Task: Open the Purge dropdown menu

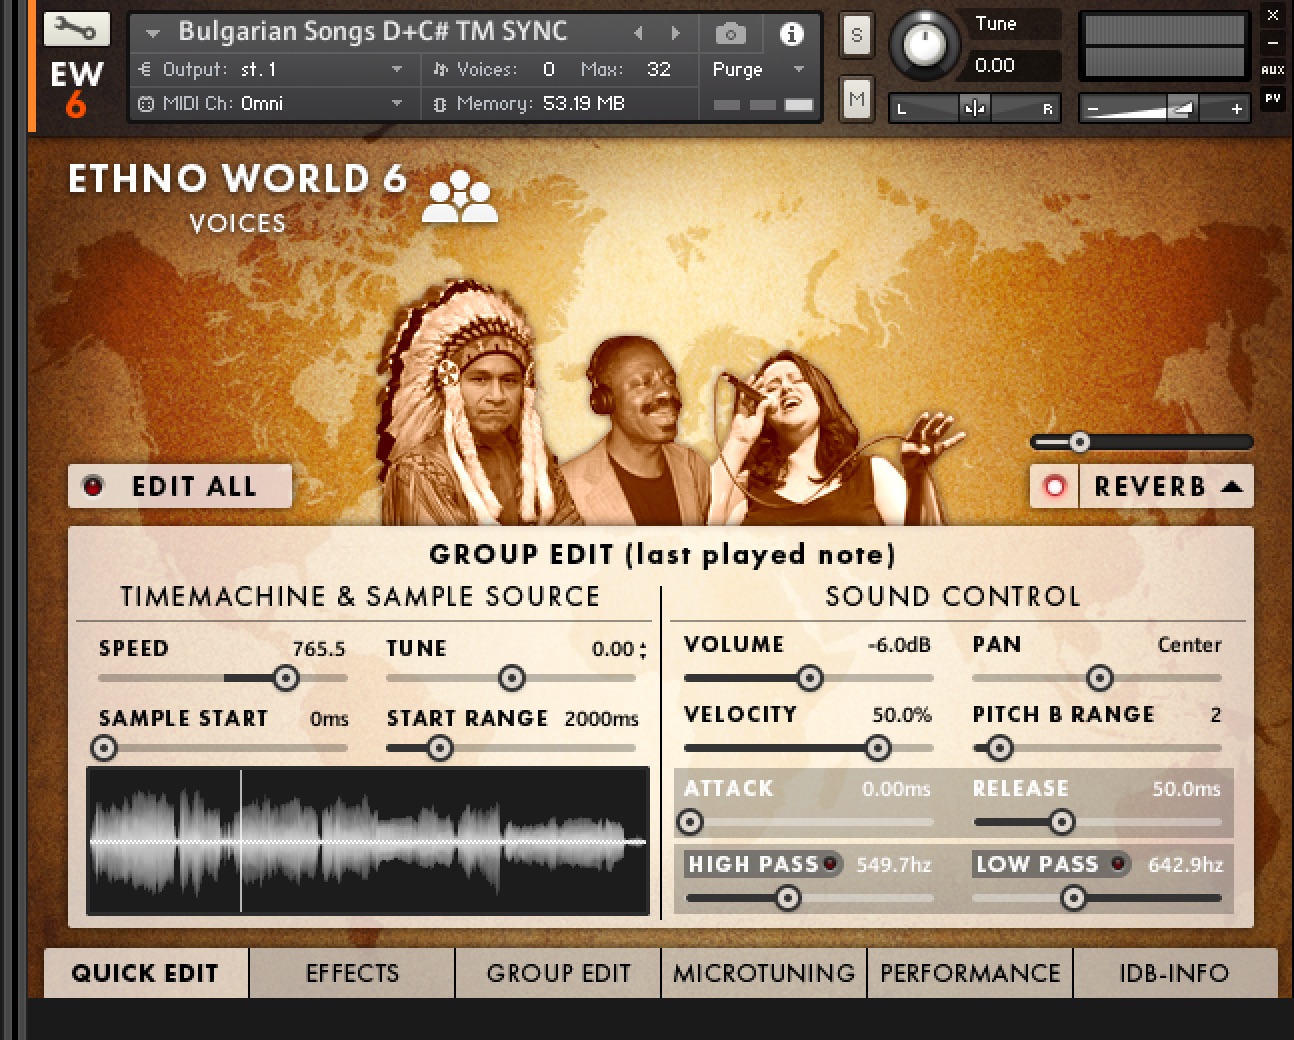Action: 798,69
